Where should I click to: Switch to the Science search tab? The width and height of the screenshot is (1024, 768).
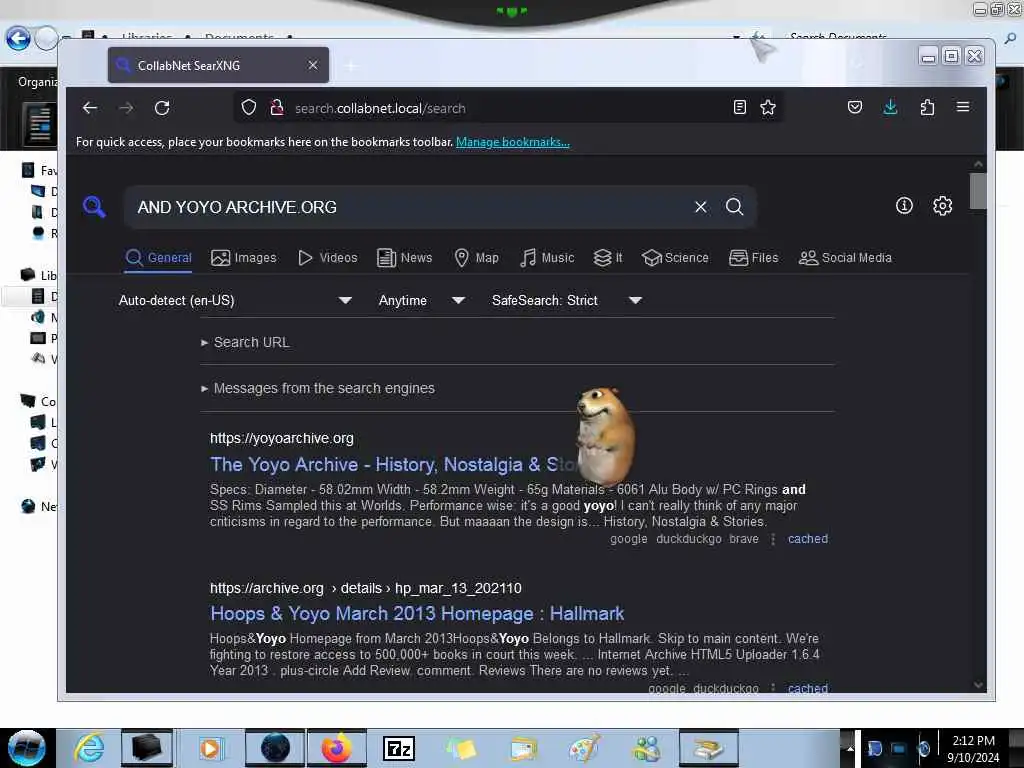[x=675, y=258]
